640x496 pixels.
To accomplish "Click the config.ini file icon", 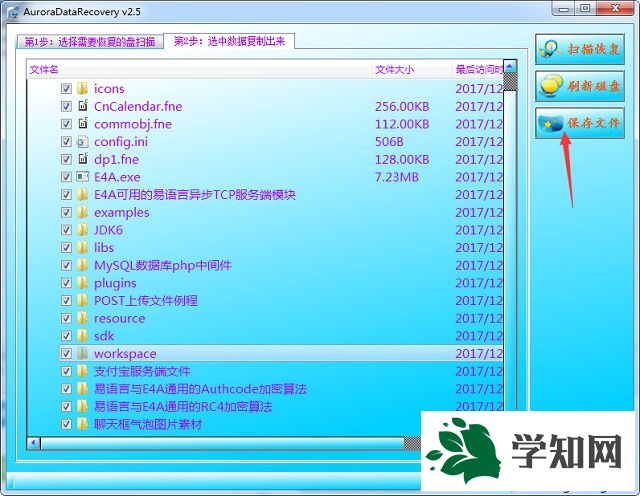I will click(82, 142).
